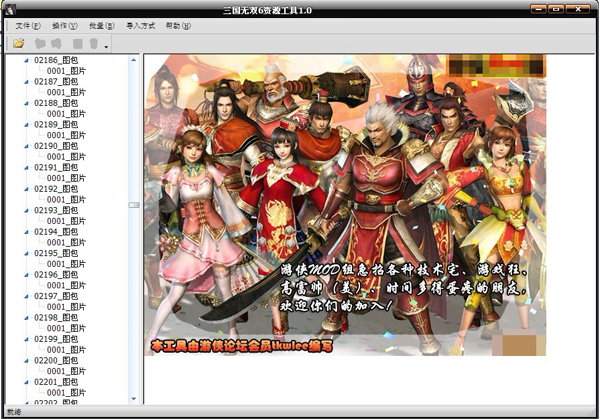
Task: Select the 02199_图包 label in the tree
Action: click(56, 339)
